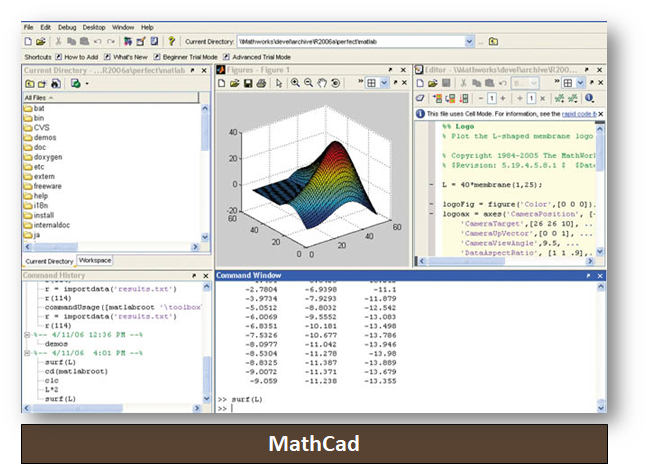Screen dimensions: 649x472
Task: Print the figure from the Figures toolbar
Action: tap(261, 83)
